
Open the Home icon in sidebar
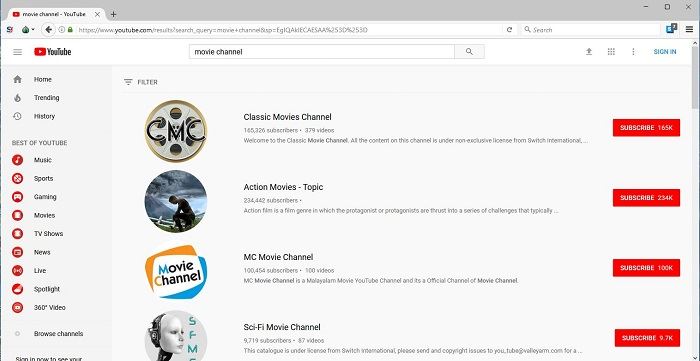pyautogui.click(x=17, y=79)
